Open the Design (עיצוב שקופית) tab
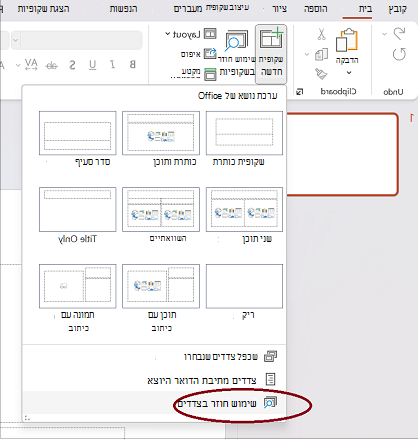This screenshot has width=418, height=439. [227, 7]
